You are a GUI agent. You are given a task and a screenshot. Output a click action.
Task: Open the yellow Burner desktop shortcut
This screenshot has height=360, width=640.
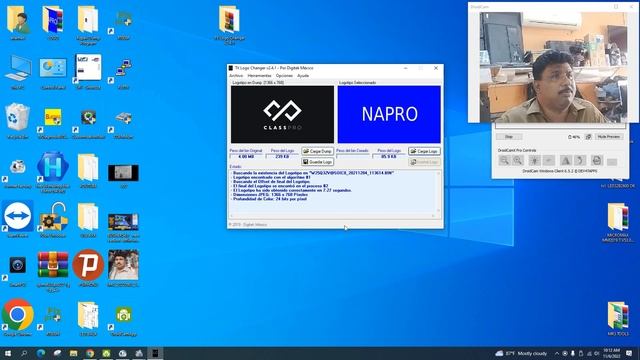pos(53,121)
